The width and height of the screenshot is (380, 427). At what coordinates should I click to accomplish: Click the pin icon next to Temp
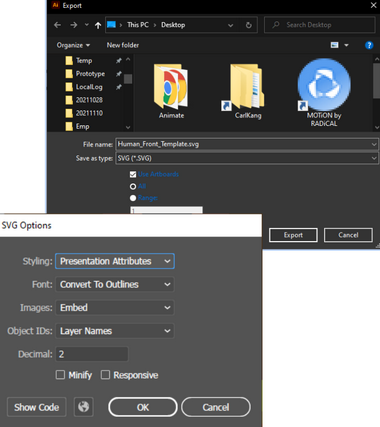(x=118, y=60)
